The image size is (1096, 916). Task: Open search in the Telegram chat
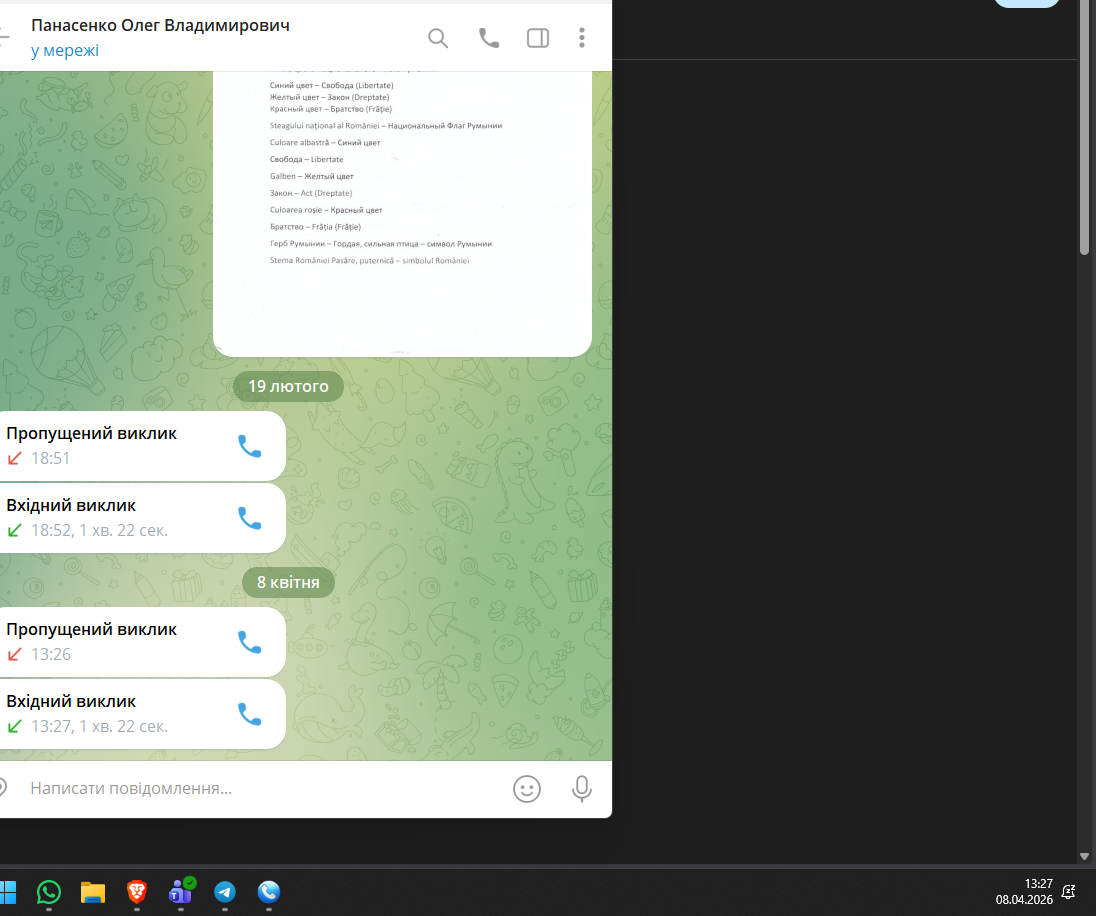tap(438, 38)
